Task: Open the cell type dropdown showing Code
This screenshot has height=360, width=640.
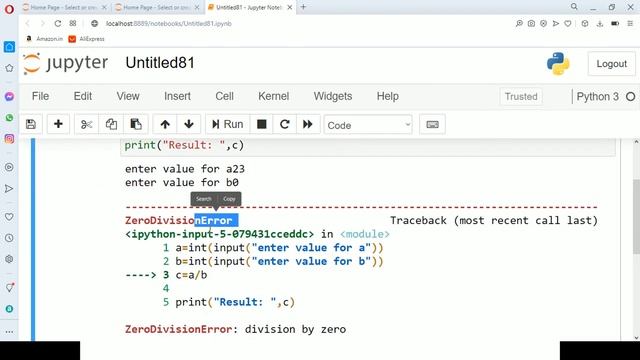Action: pos(368,125)
